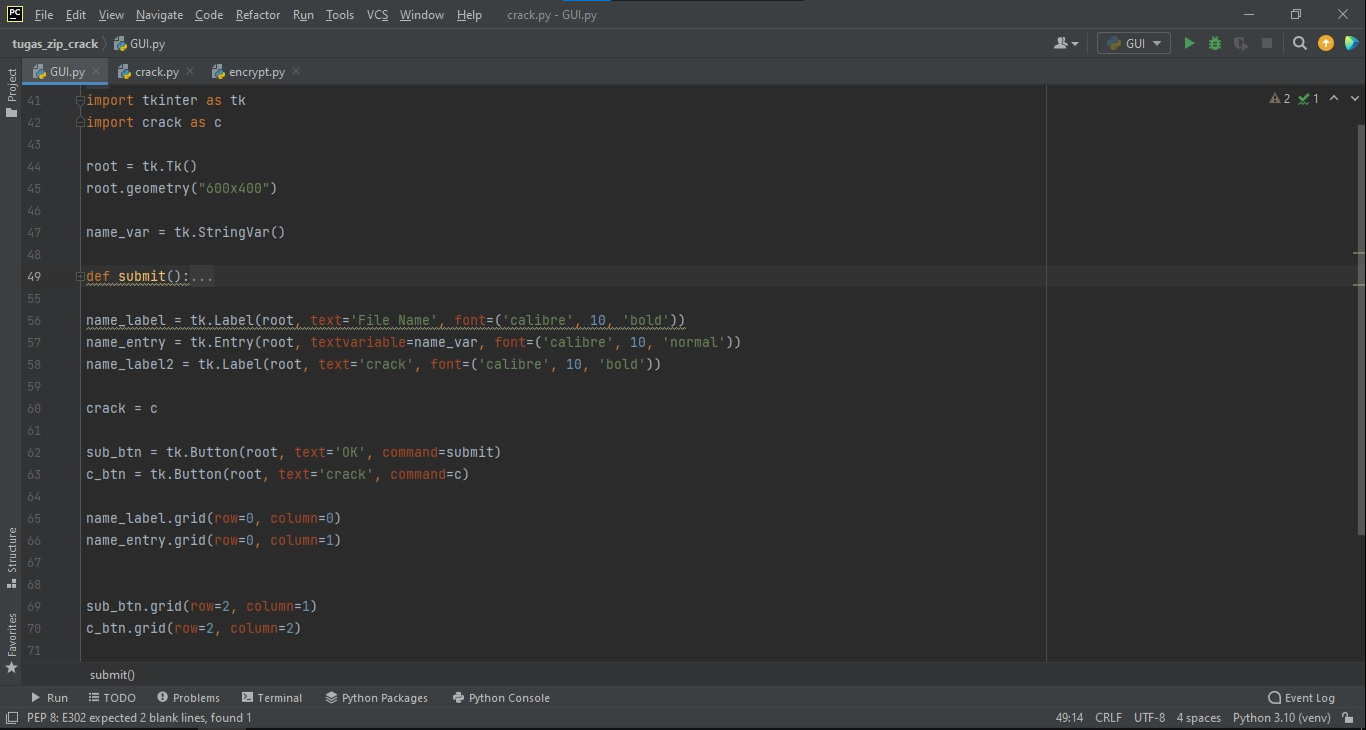1366x730 pixels.
Task: Open the Run menu
Action: tap(303, 15)
